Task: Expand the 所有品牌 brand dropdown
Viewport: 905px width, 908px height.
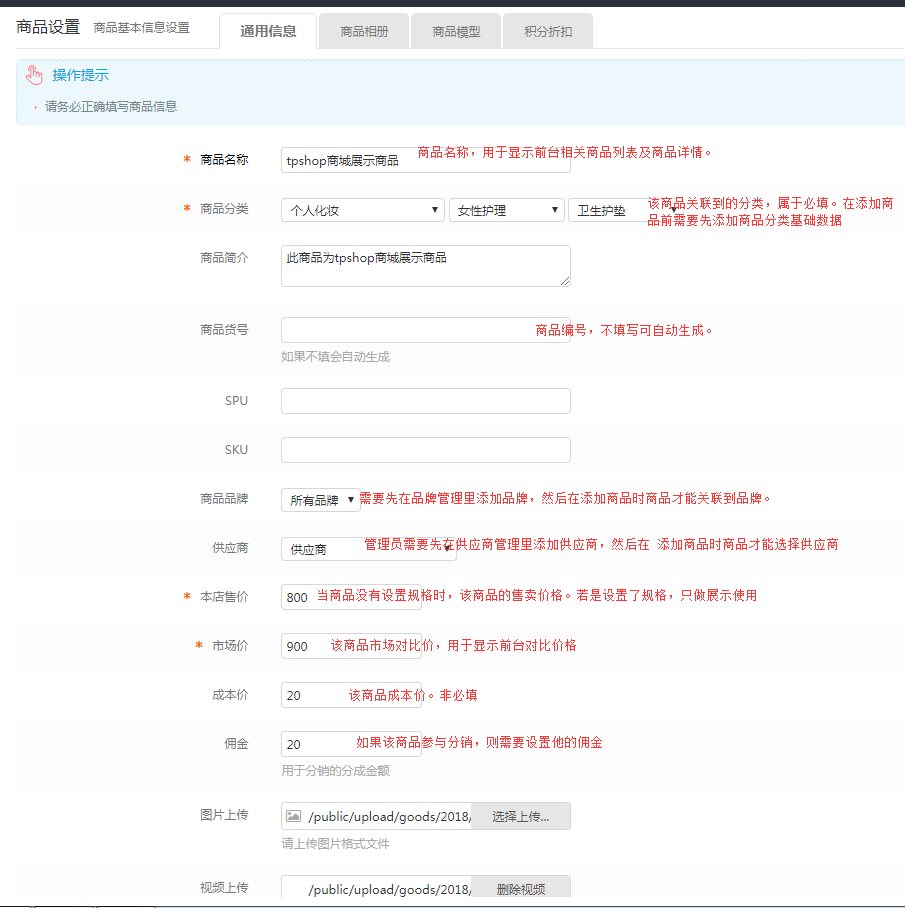Action: click(320, 500)
